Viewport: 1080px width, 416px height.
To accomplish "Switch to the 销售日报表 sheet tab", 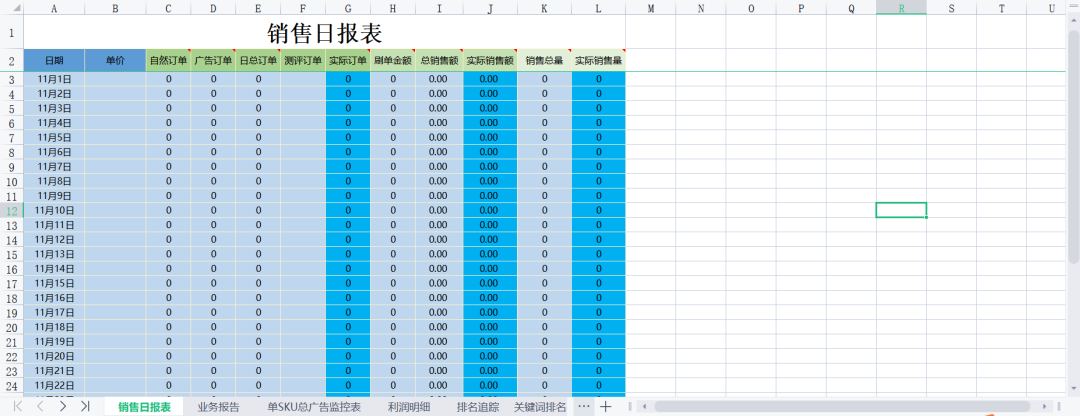I will click(x=144, y=407).
